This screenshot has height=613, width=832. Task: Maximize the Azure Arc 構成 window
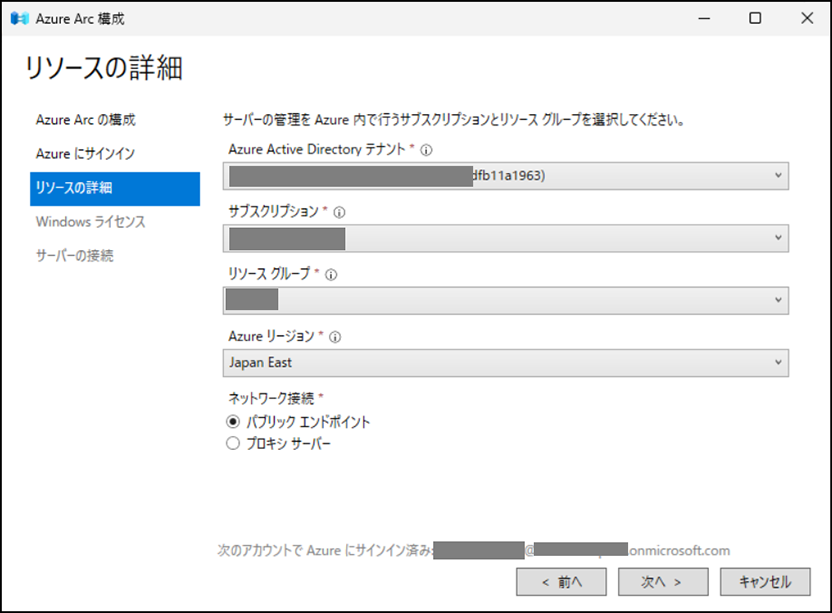(x=755, y=19)
